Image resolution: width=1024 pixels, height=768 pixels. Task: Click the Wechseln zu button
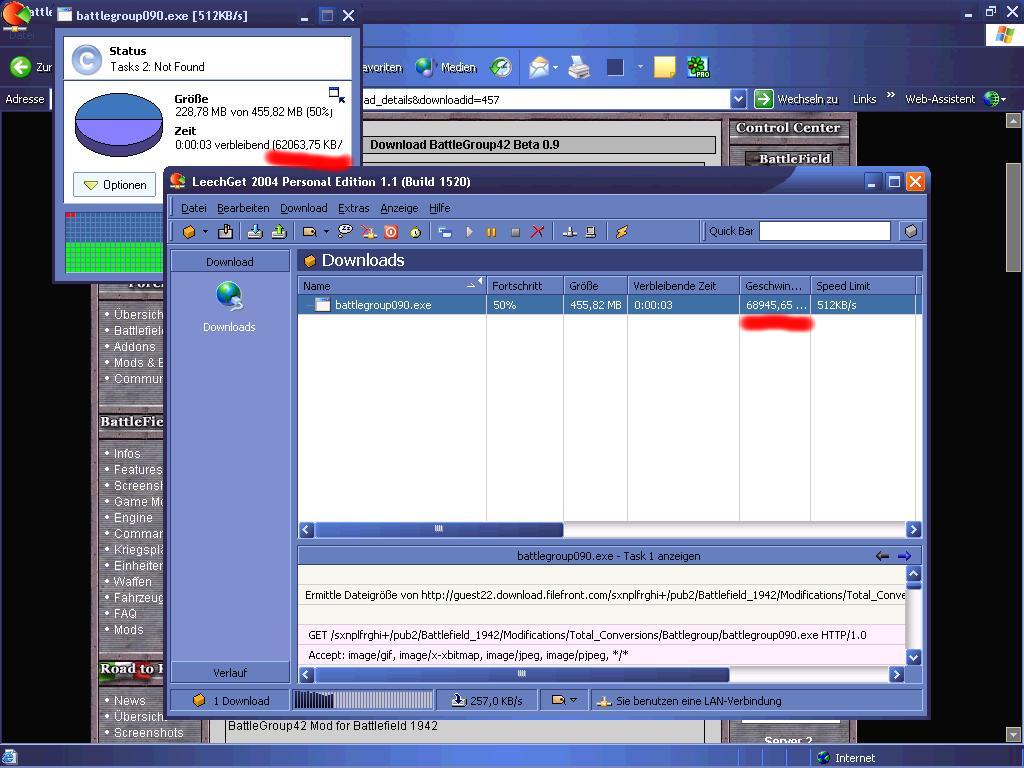point(796,99)
